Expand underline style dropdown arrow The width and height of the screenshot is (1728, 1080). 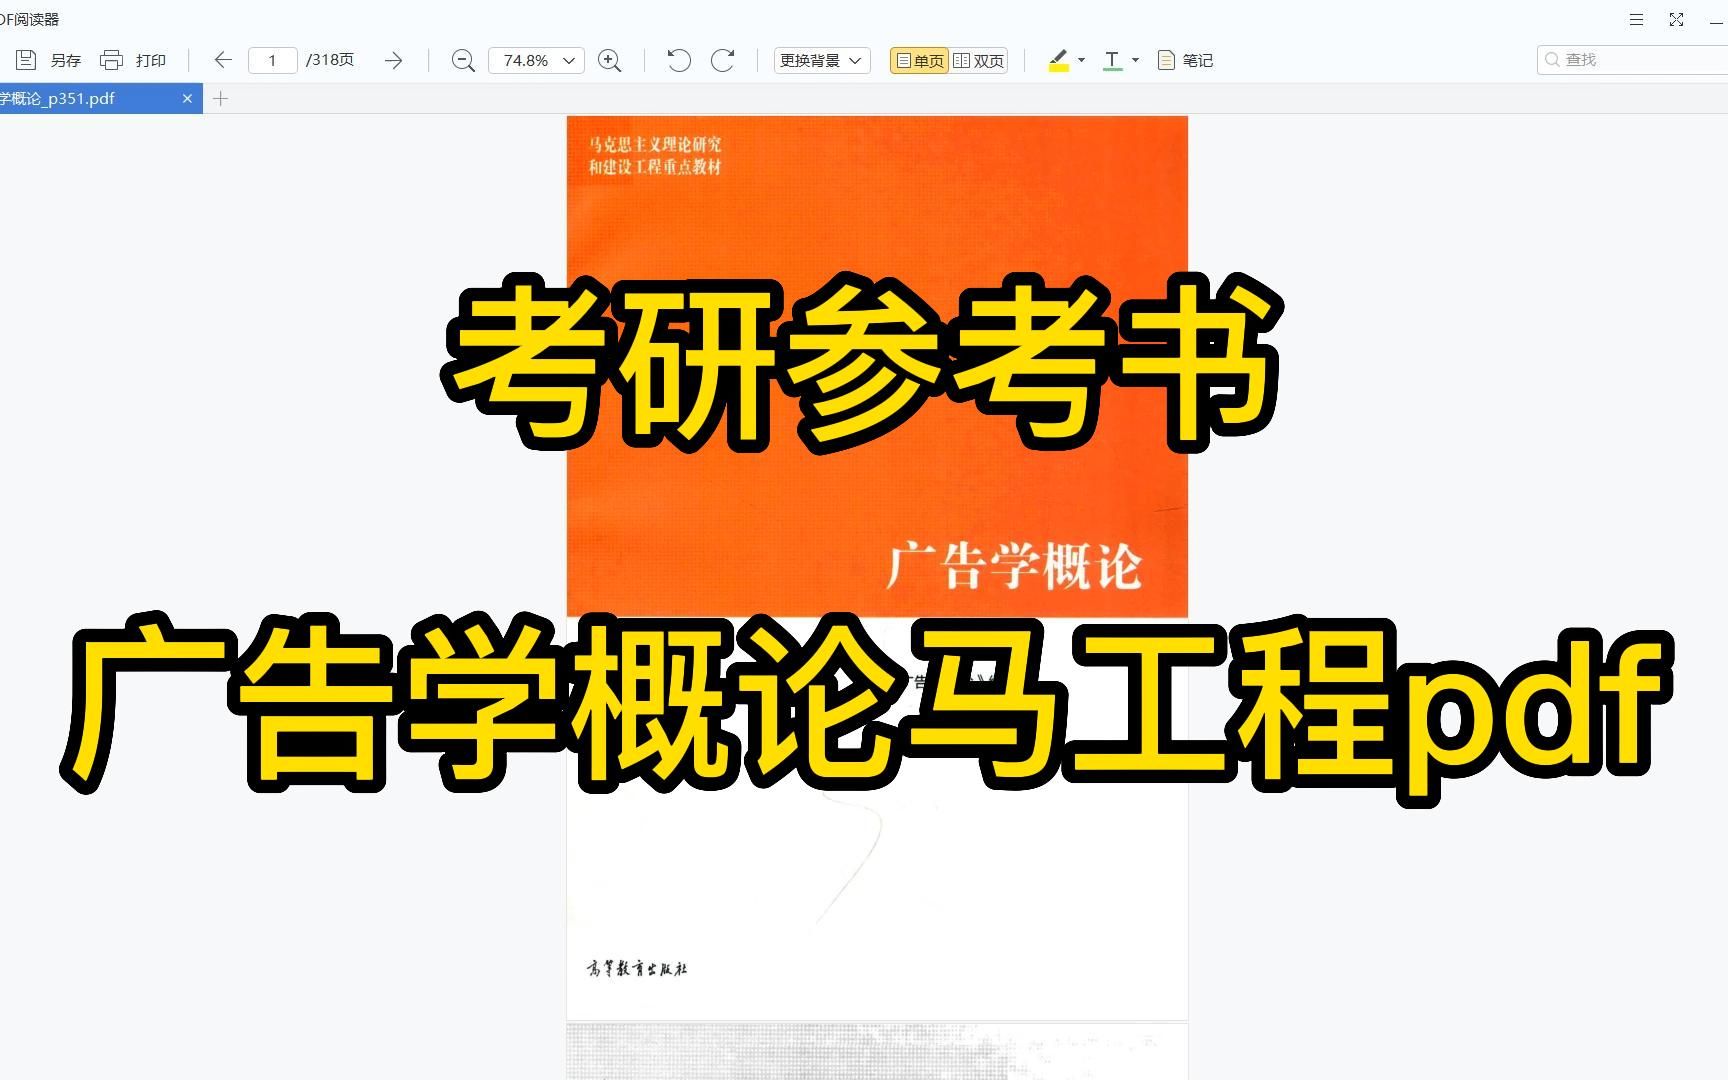coord(1135,60)
